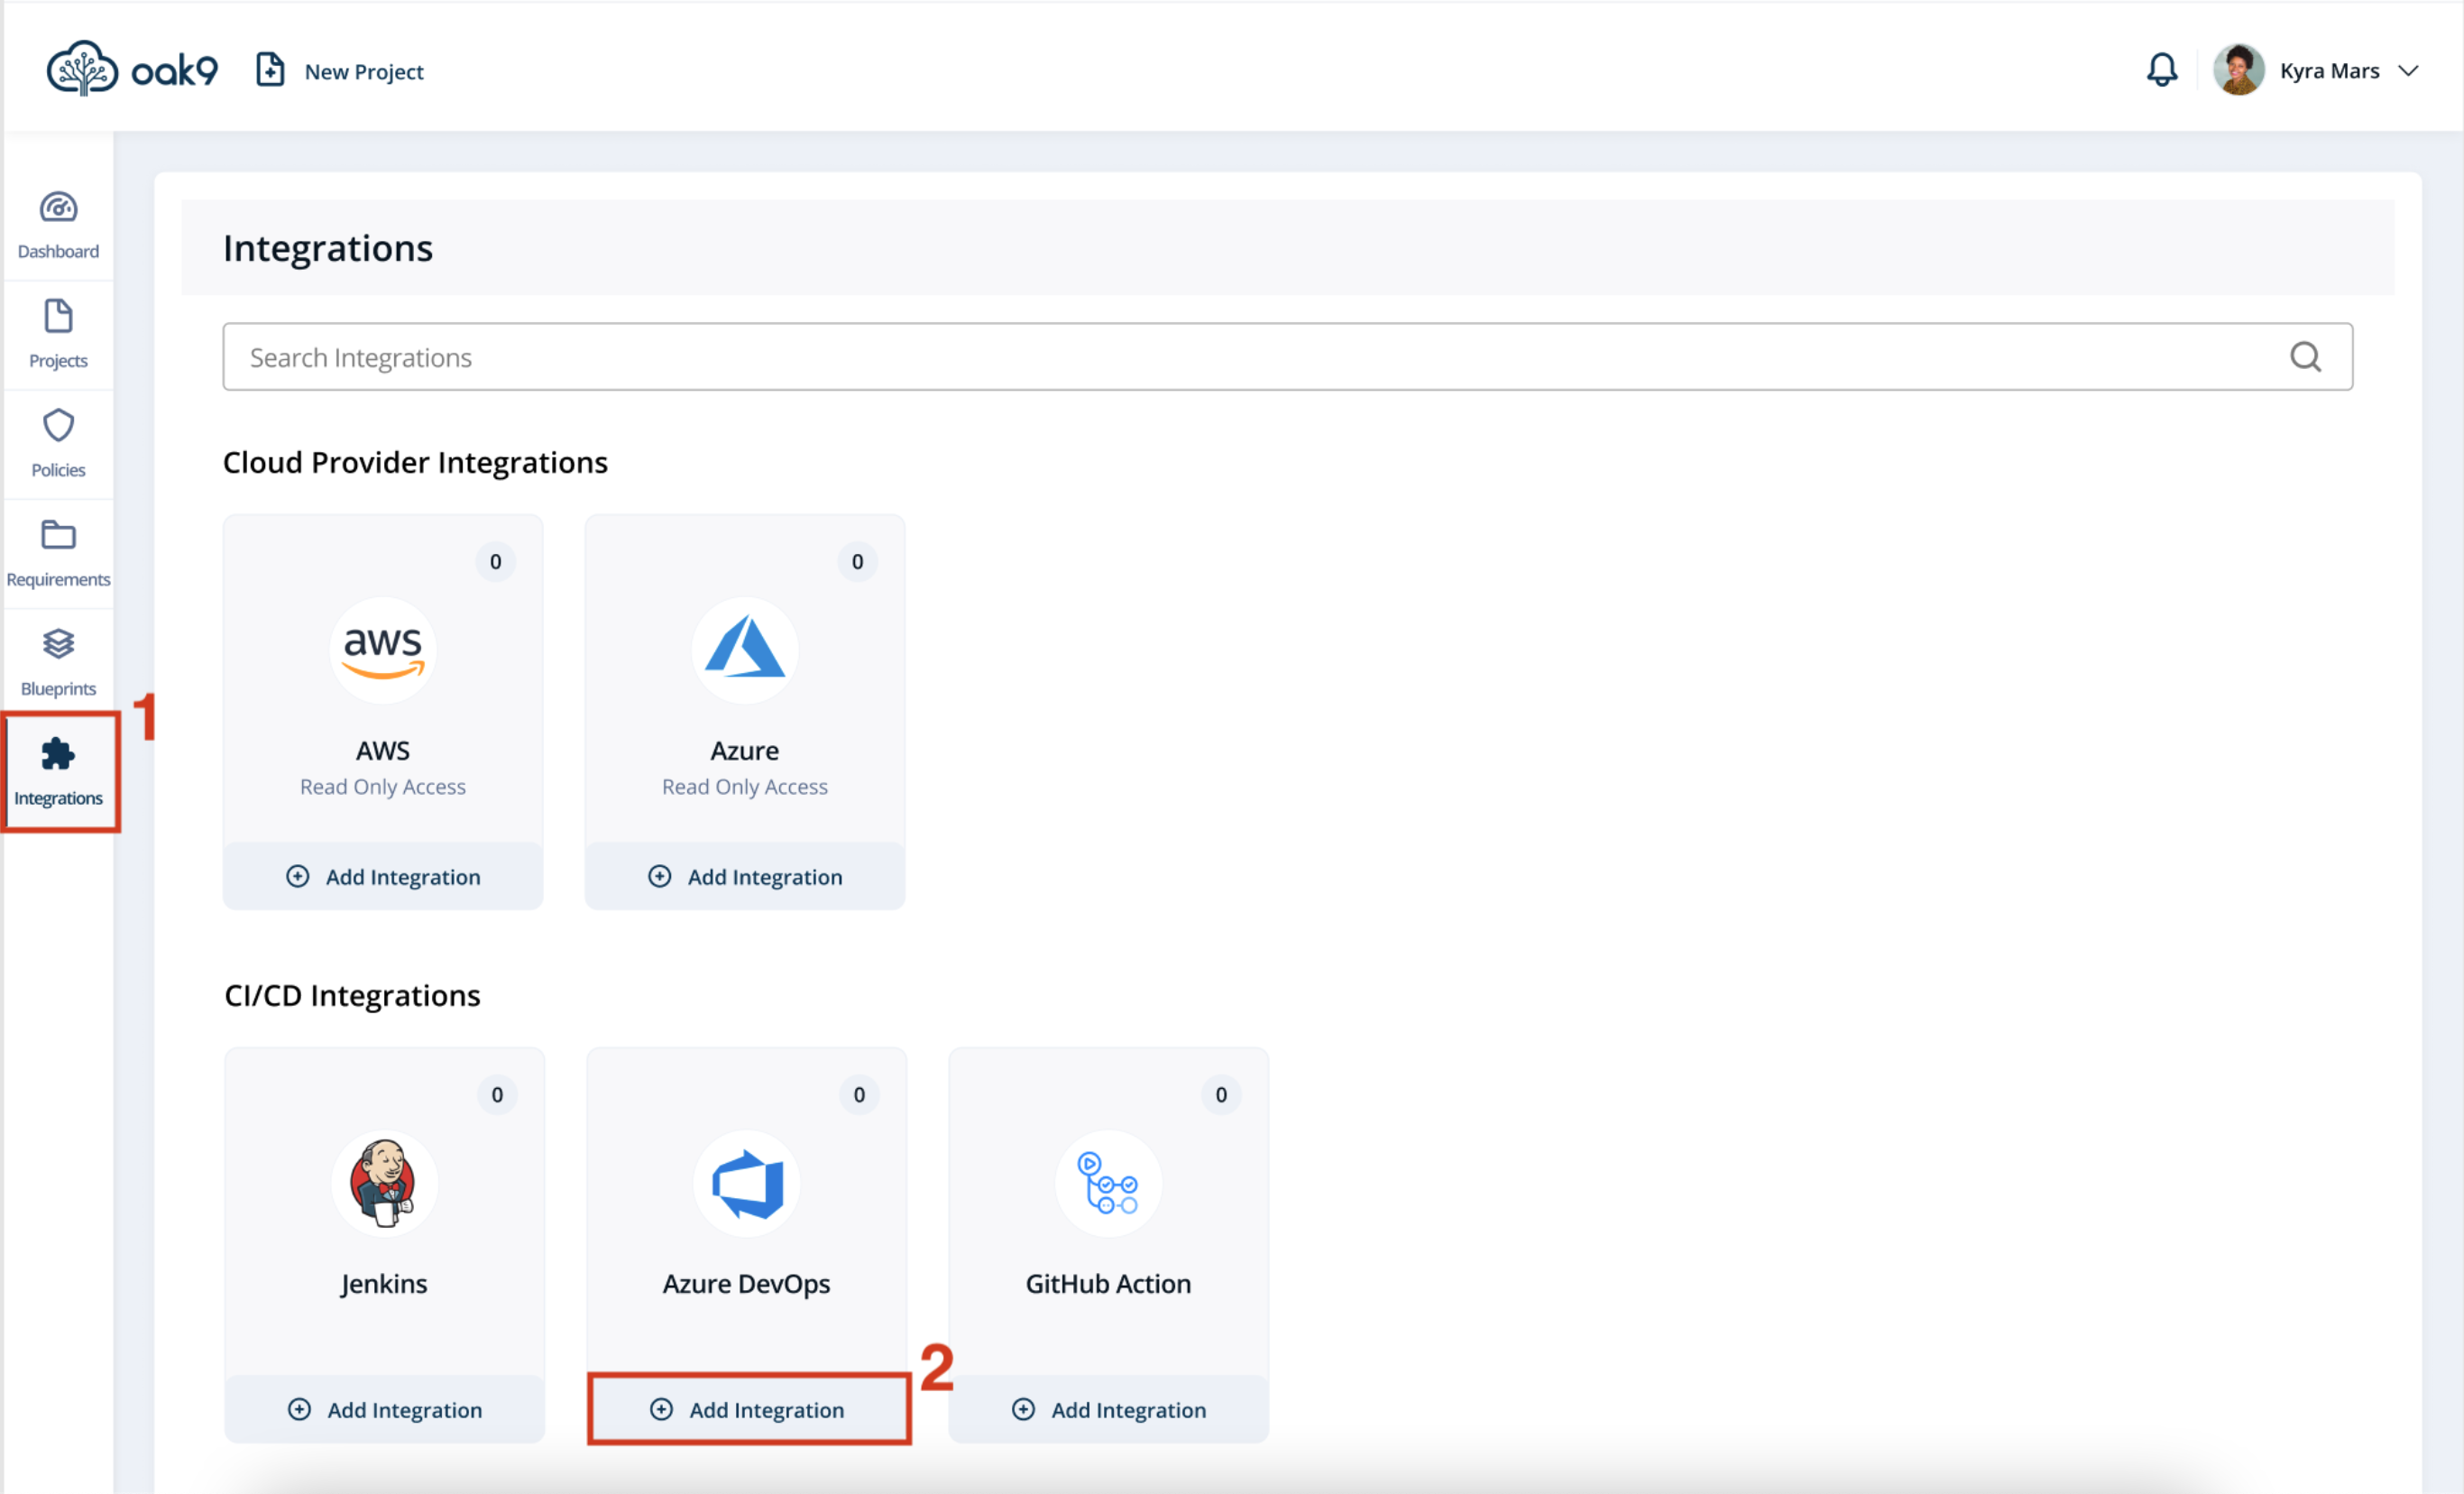Screen dimensions: 2464x1494
Task: Click the Cloud Provider Integrations heading
Action: [x=415, y=463]
